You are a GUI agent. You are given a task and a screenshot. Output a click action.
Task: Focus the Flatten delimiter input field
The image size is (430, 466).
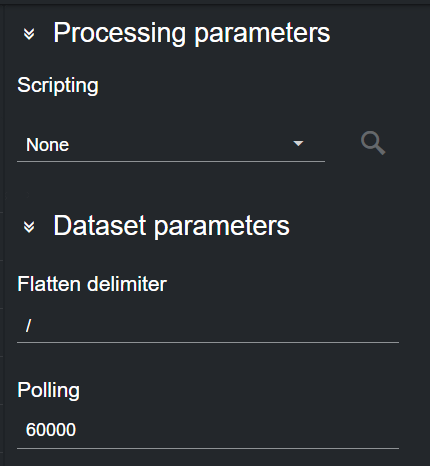(x=208, y=326)
